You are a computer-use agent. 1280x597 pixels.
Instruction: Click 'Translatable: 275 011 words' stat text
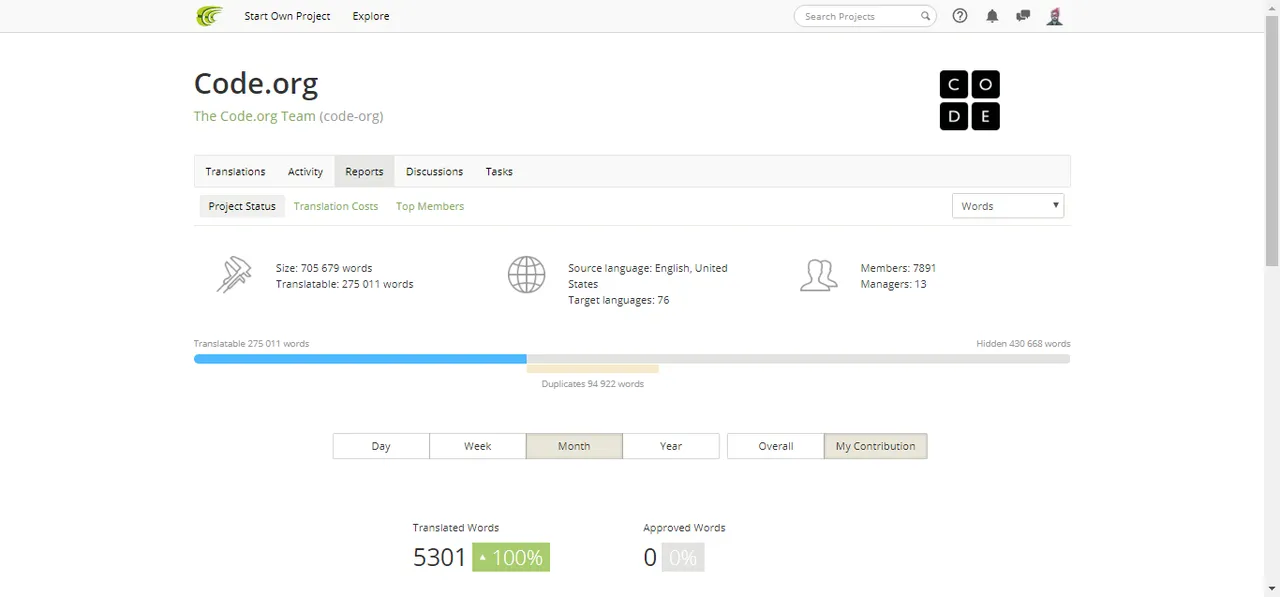click(344, 284)
